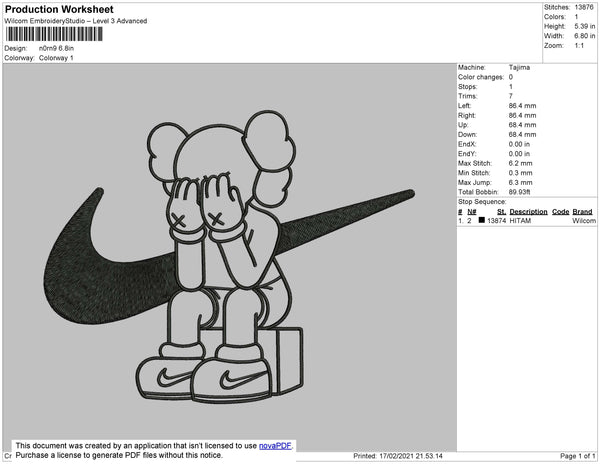
Task: Select the 'Page 1 of 1' footer text
Action: pyautogui.click(x=578, y=456)
